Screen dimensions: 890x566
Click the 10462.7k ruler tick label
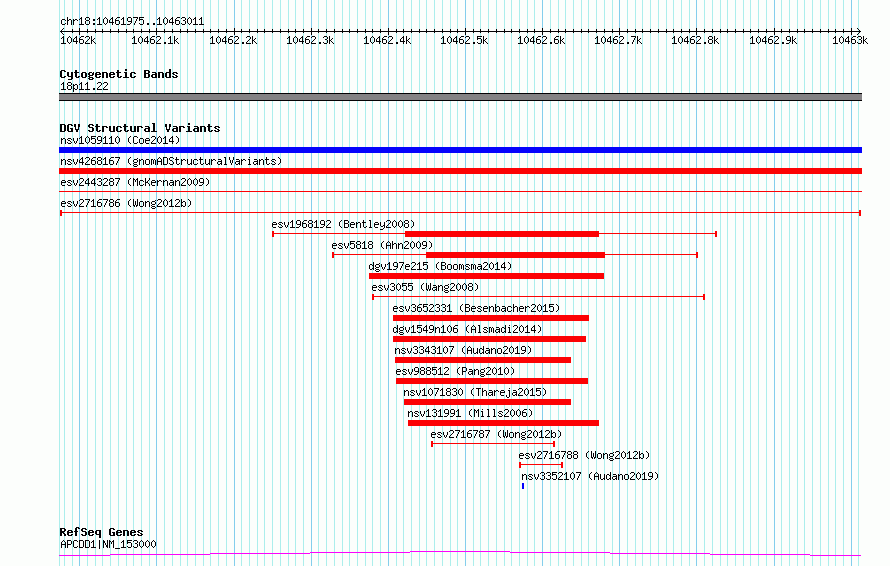click(x=618, y=40)
